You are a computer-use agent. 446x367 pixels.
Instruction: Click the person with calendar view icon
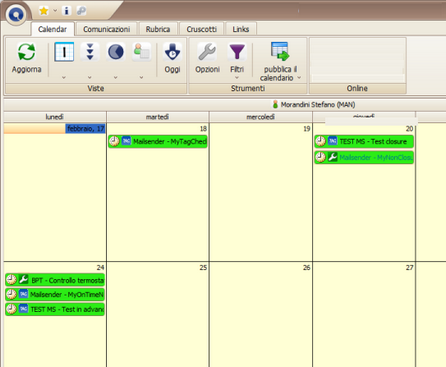(142, 52)
